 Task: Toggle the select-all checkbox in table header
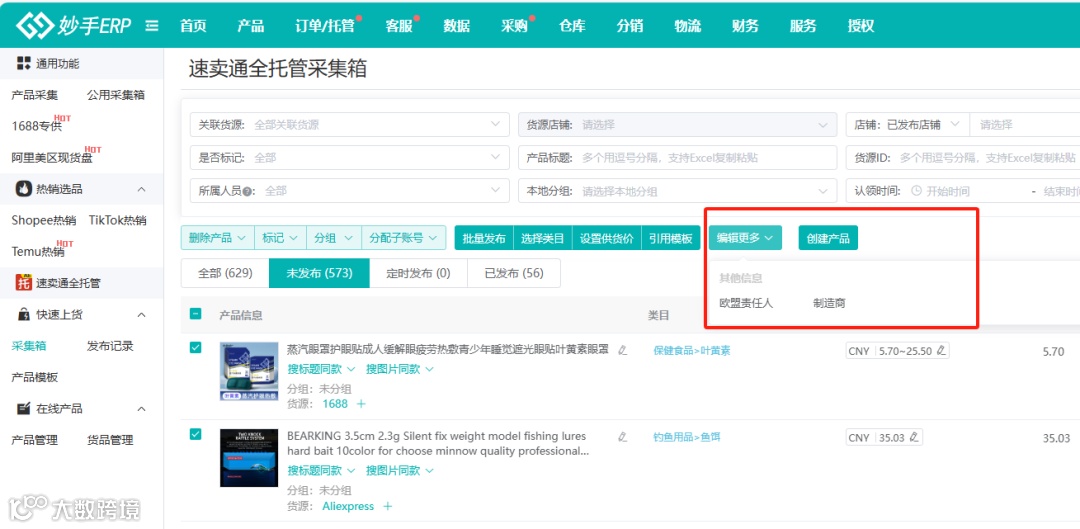[x=196, y=314]
